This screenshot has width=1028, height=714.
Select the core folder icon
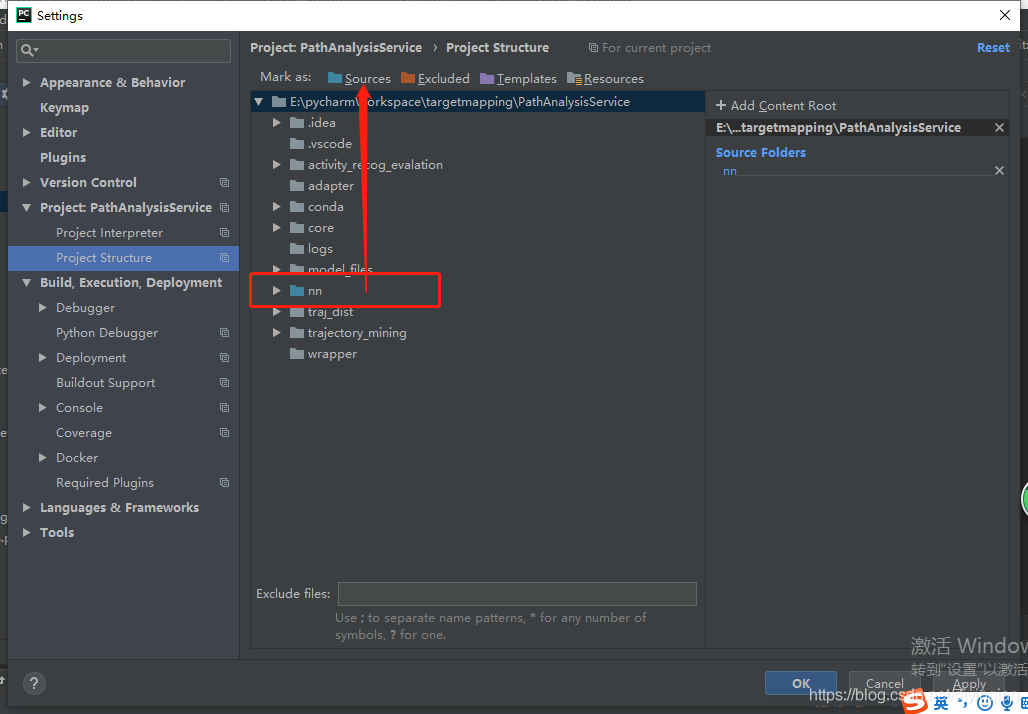297,228
